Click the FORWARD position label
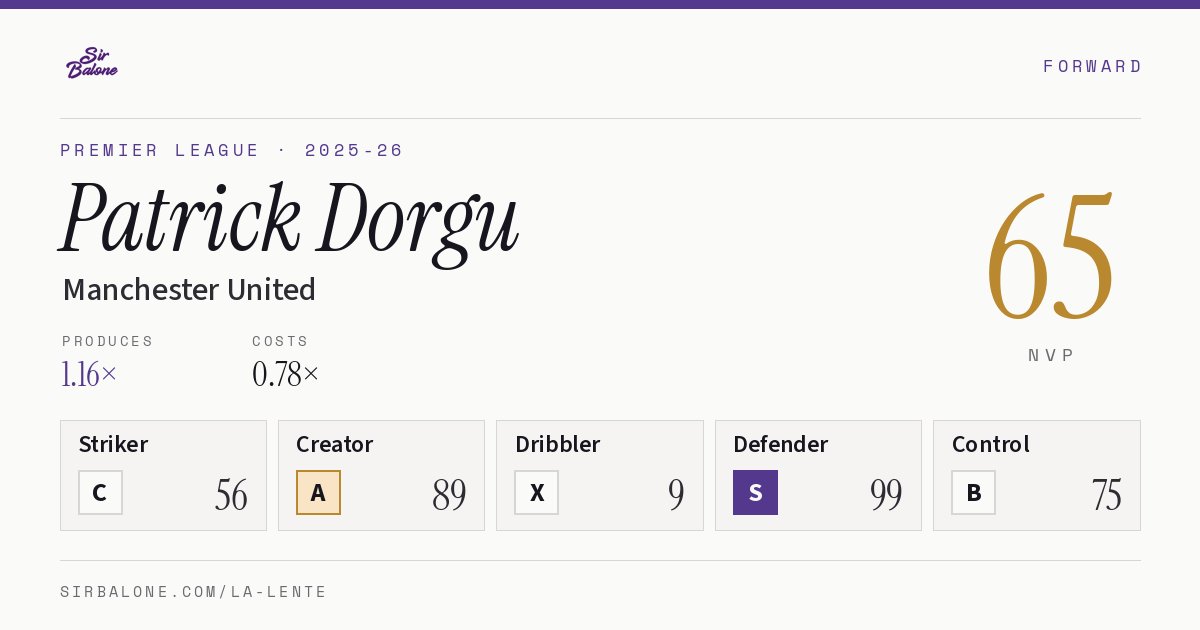The width and height of the screenshot is (1200, 630). pyautogui.click(x=1092, y=66)
